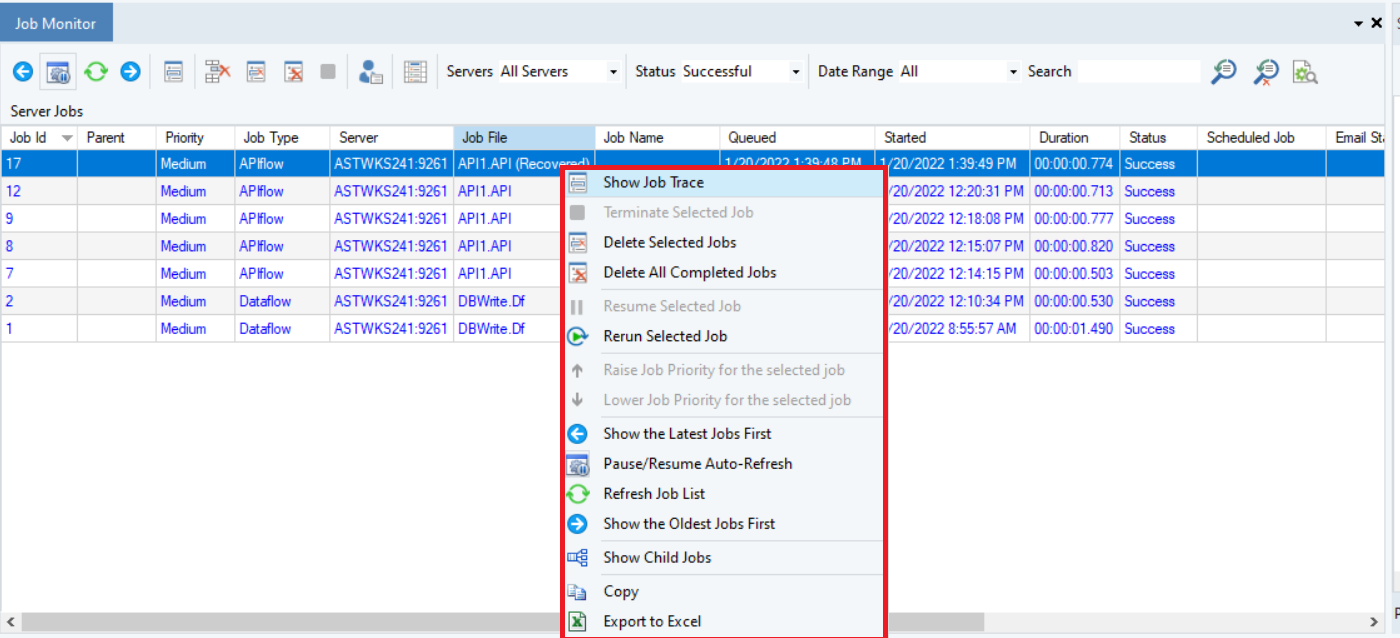Expand the Date Range dropdown
This screenshot has width=1400, height=638.
1013,72
